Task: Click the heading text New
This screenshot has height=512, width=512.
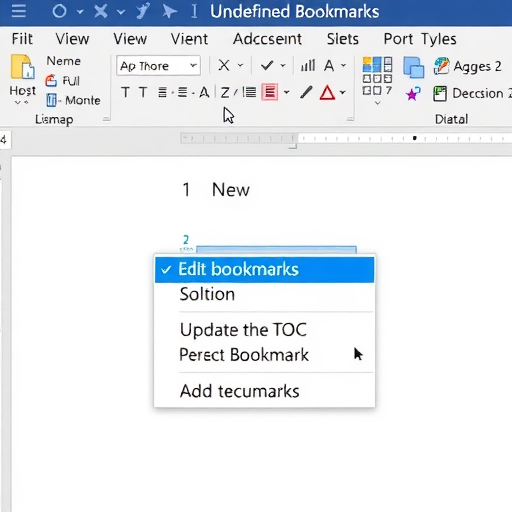Action: click(x=231, y=190)
